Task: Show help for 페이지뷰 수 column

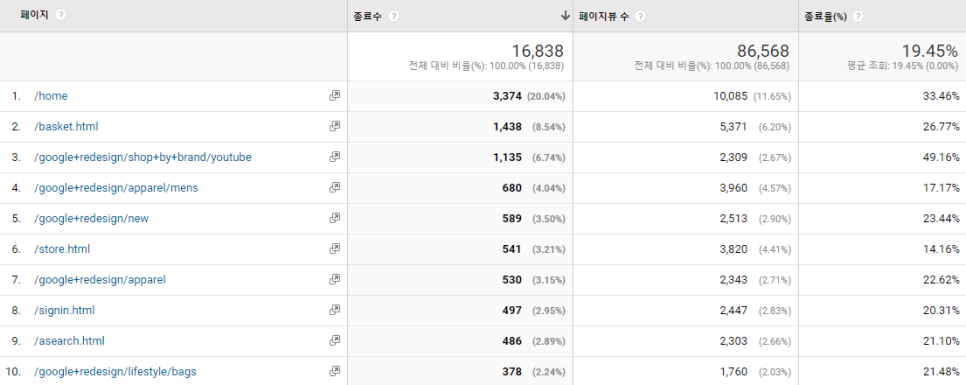Action: (x=641, y=17)
